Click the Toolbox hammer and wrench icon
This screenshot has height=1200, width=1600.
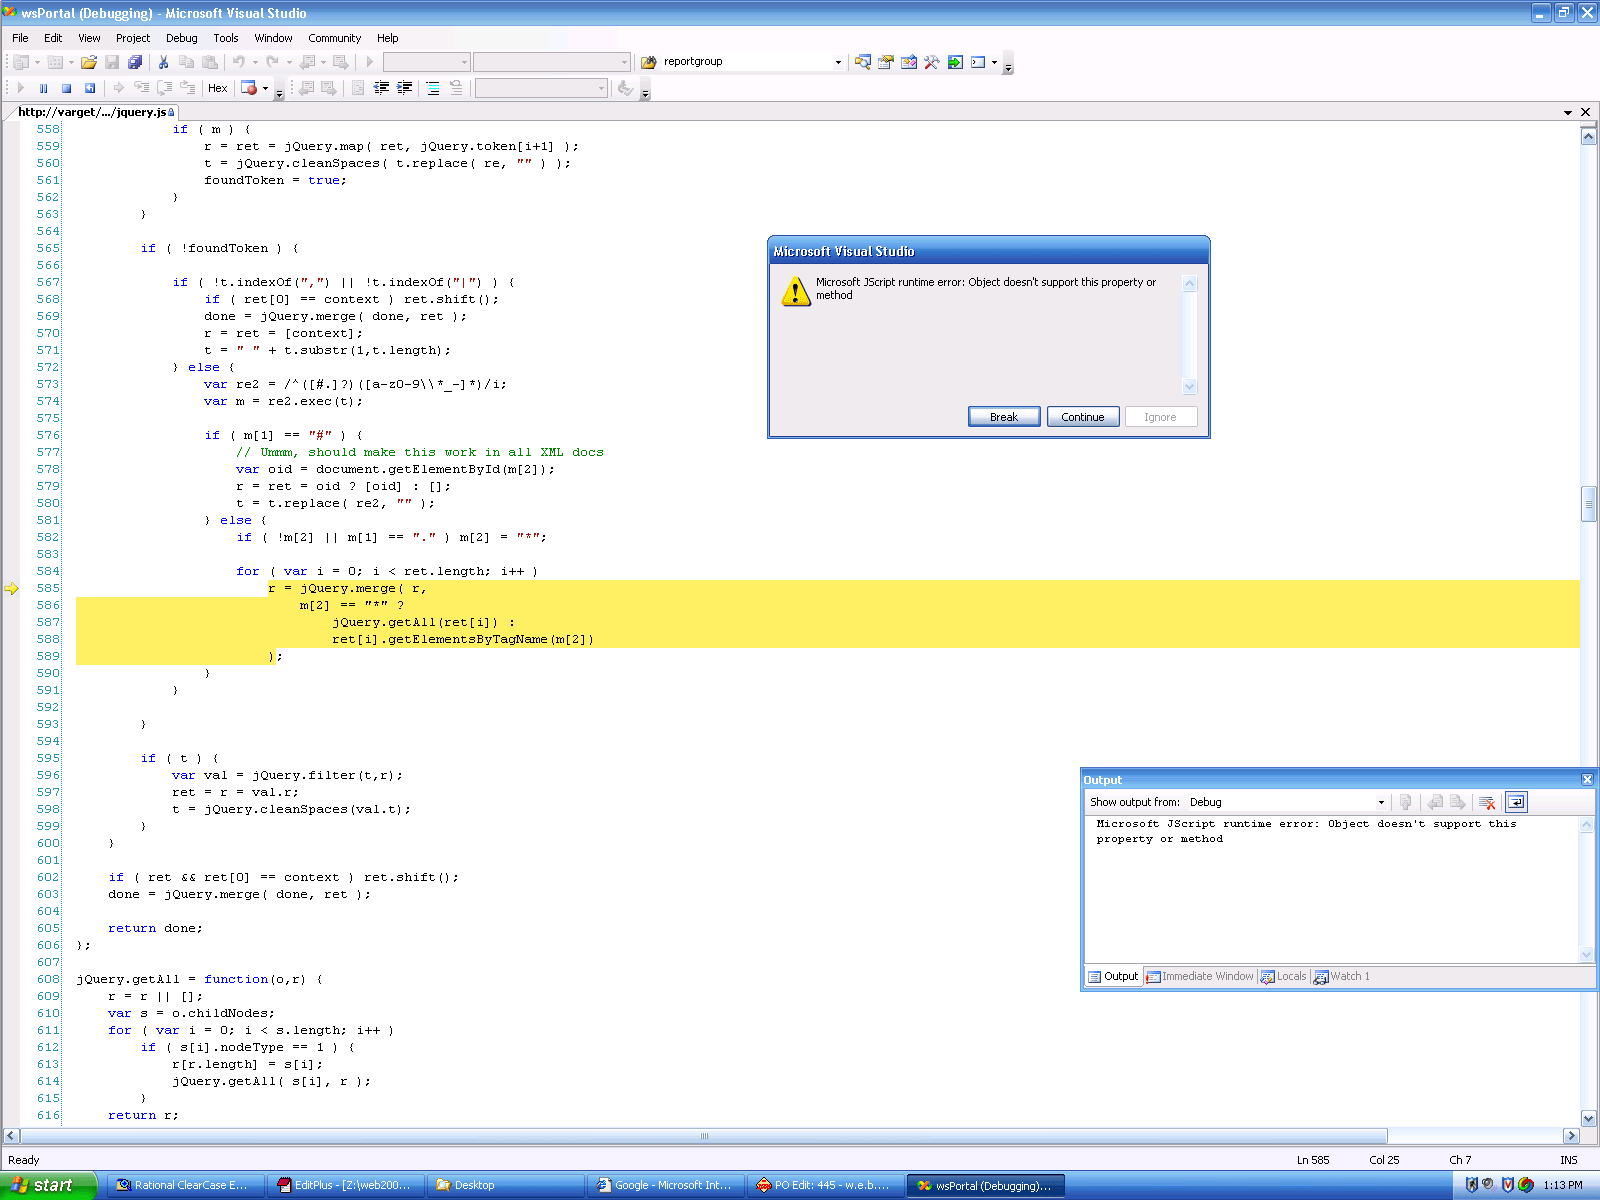point(931,62)
